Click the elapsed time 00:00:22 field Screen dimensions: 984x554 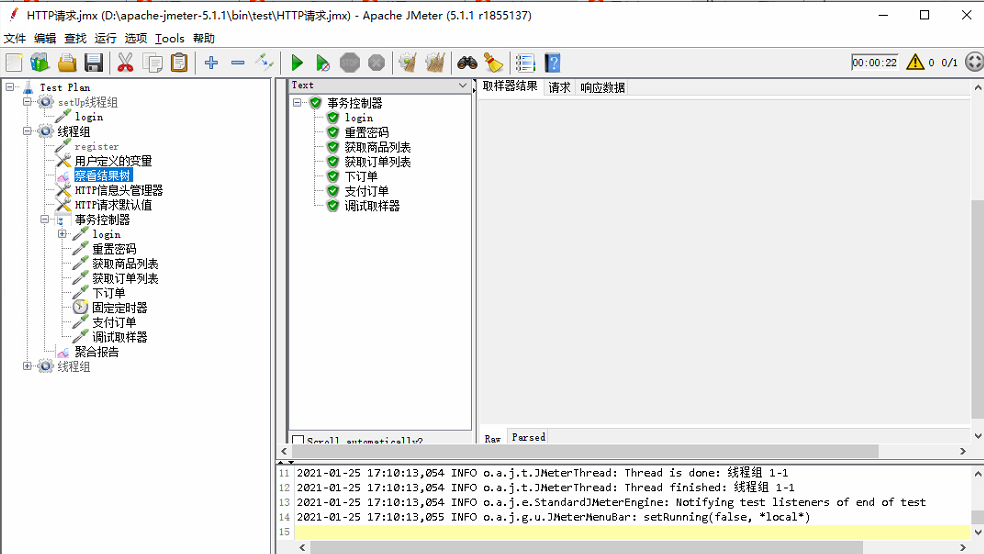874,62
